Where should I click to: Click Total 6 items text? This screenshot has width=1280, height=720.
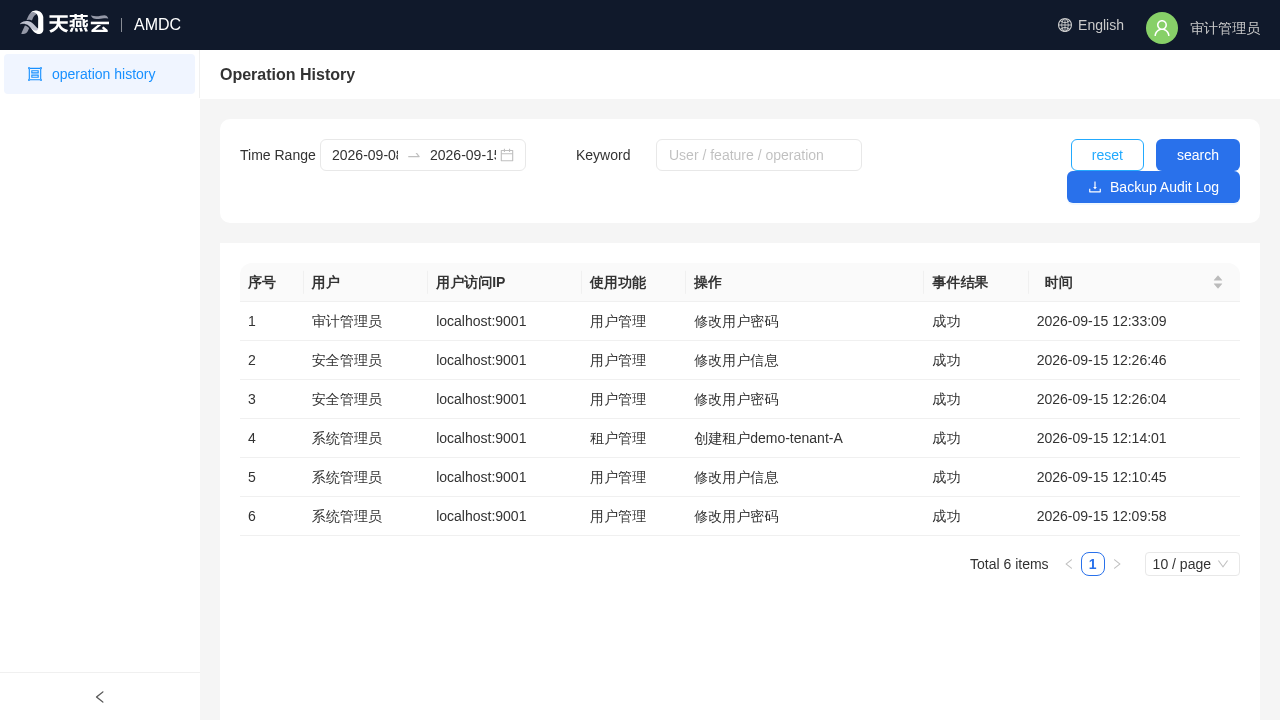click(x=1009, y=564)
